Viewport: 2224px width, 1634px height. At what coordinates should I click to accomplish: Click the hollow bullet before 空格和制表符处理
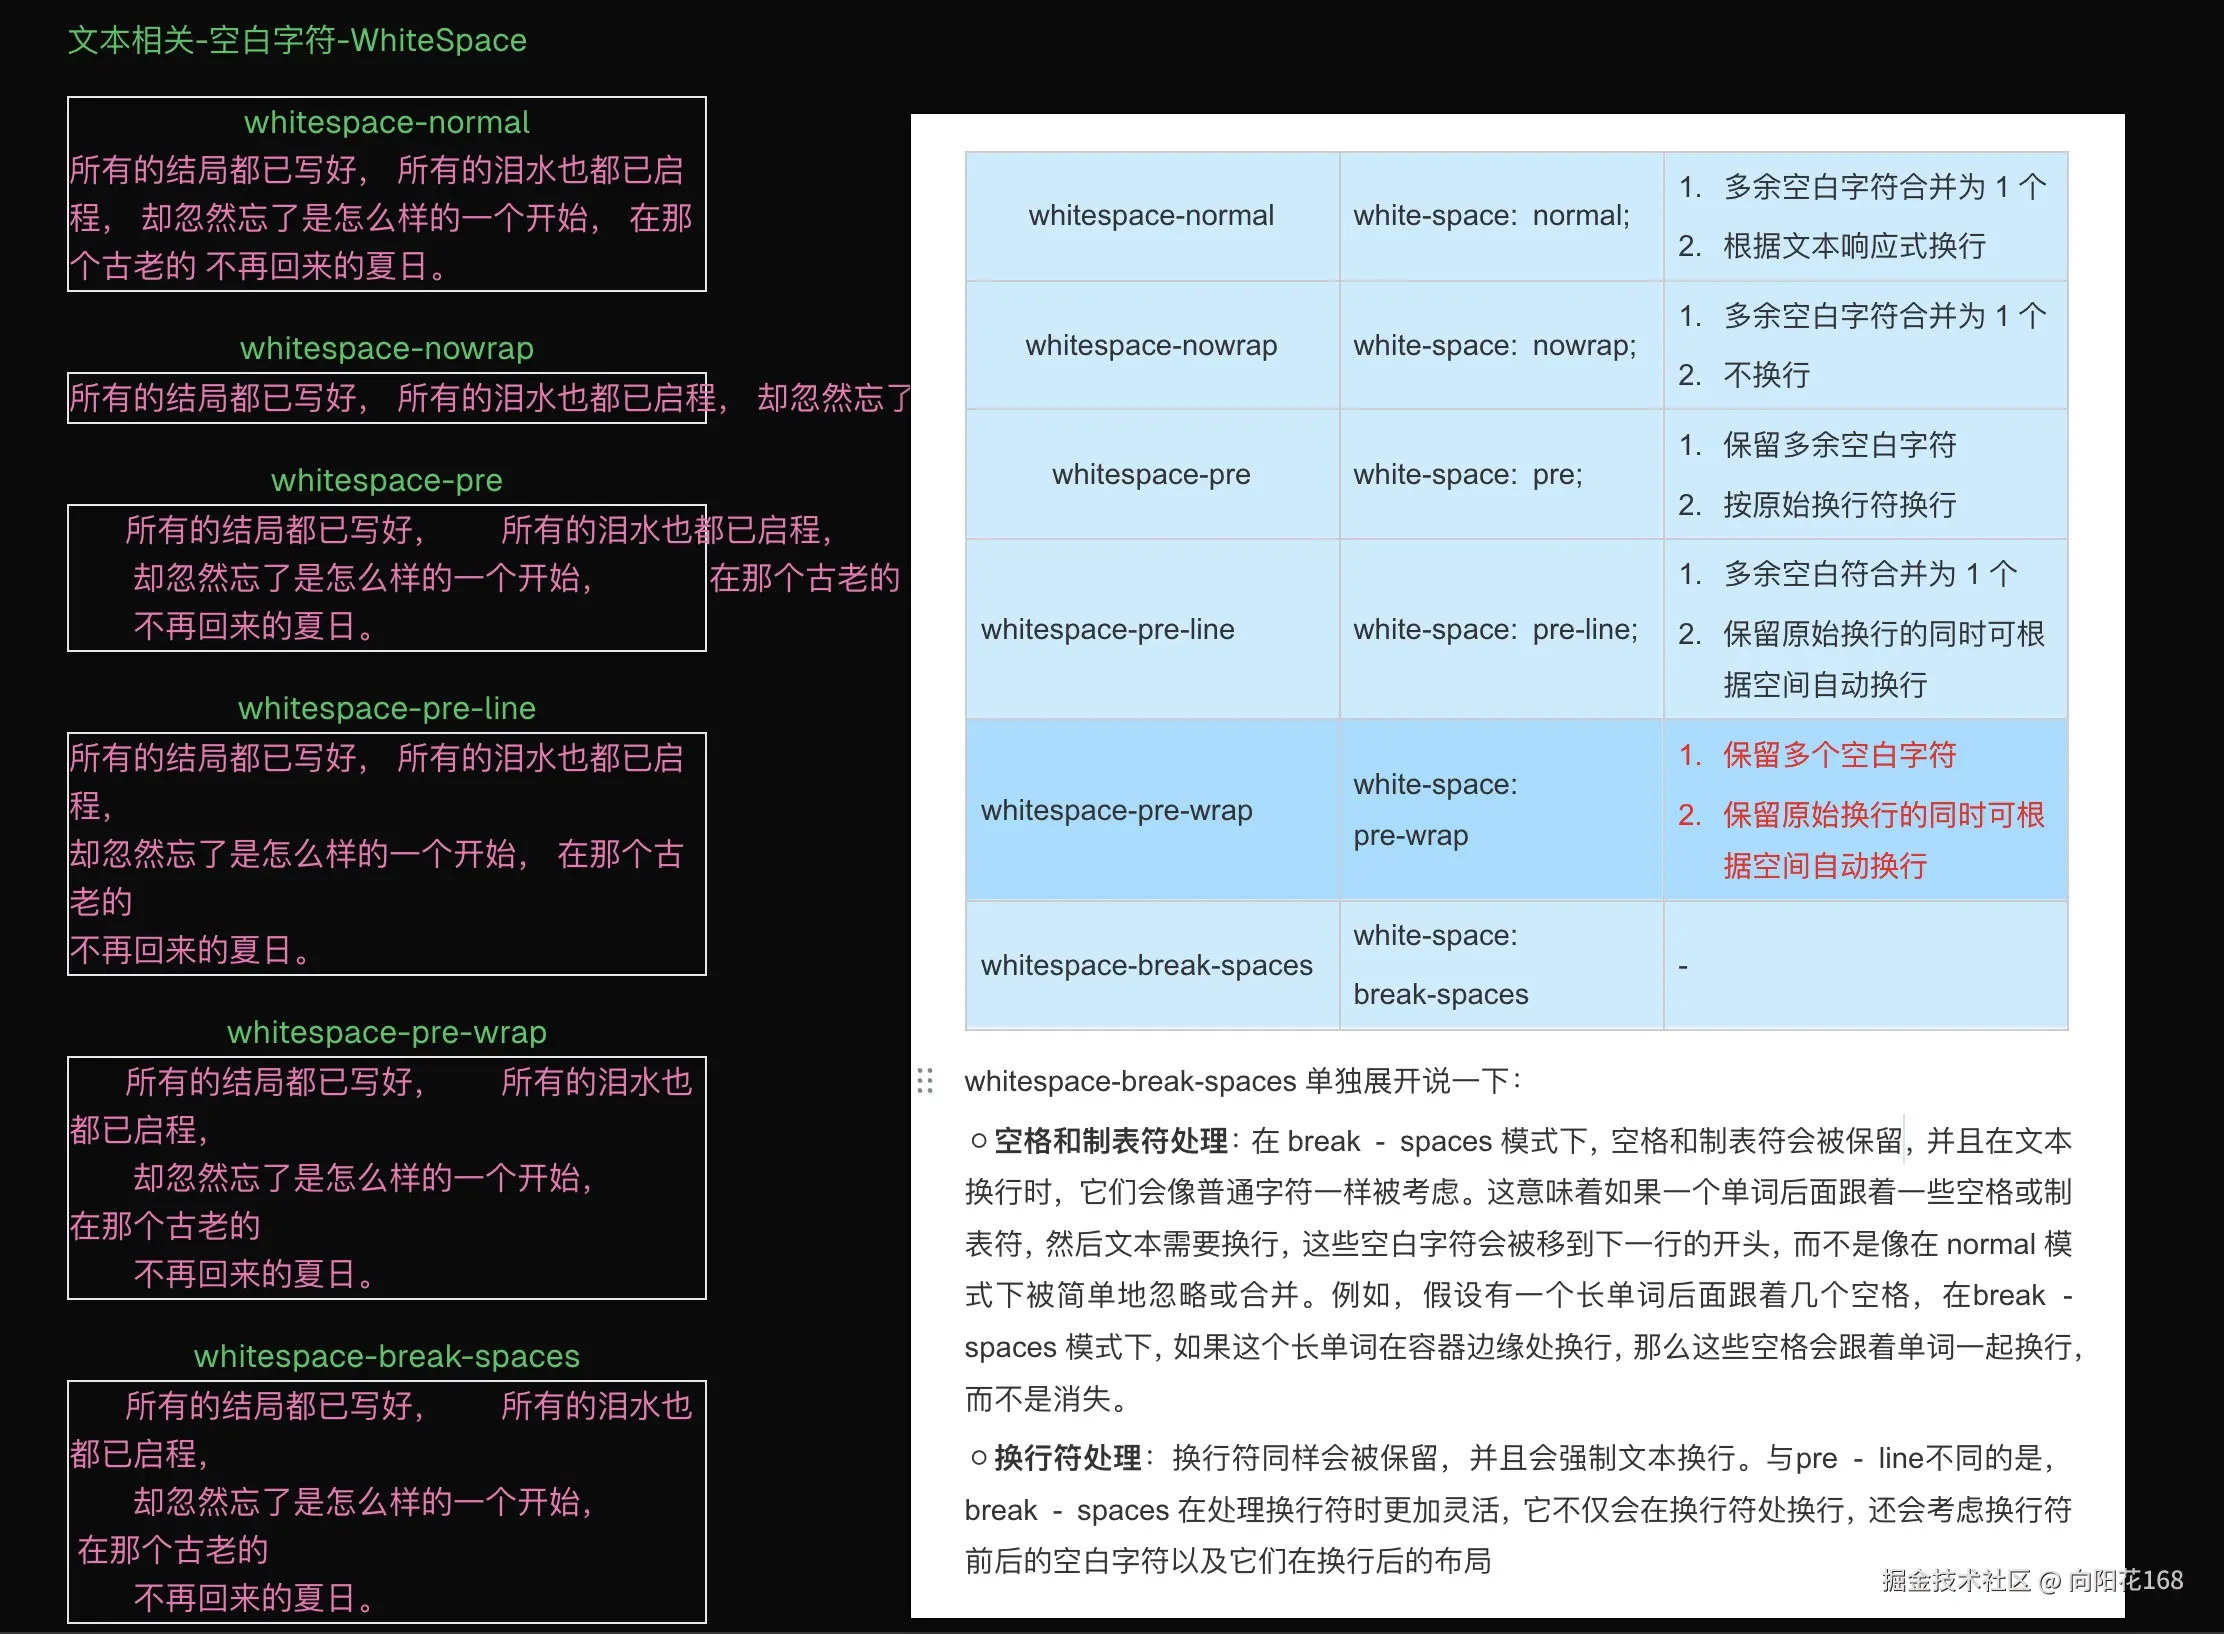[979, 1141]
